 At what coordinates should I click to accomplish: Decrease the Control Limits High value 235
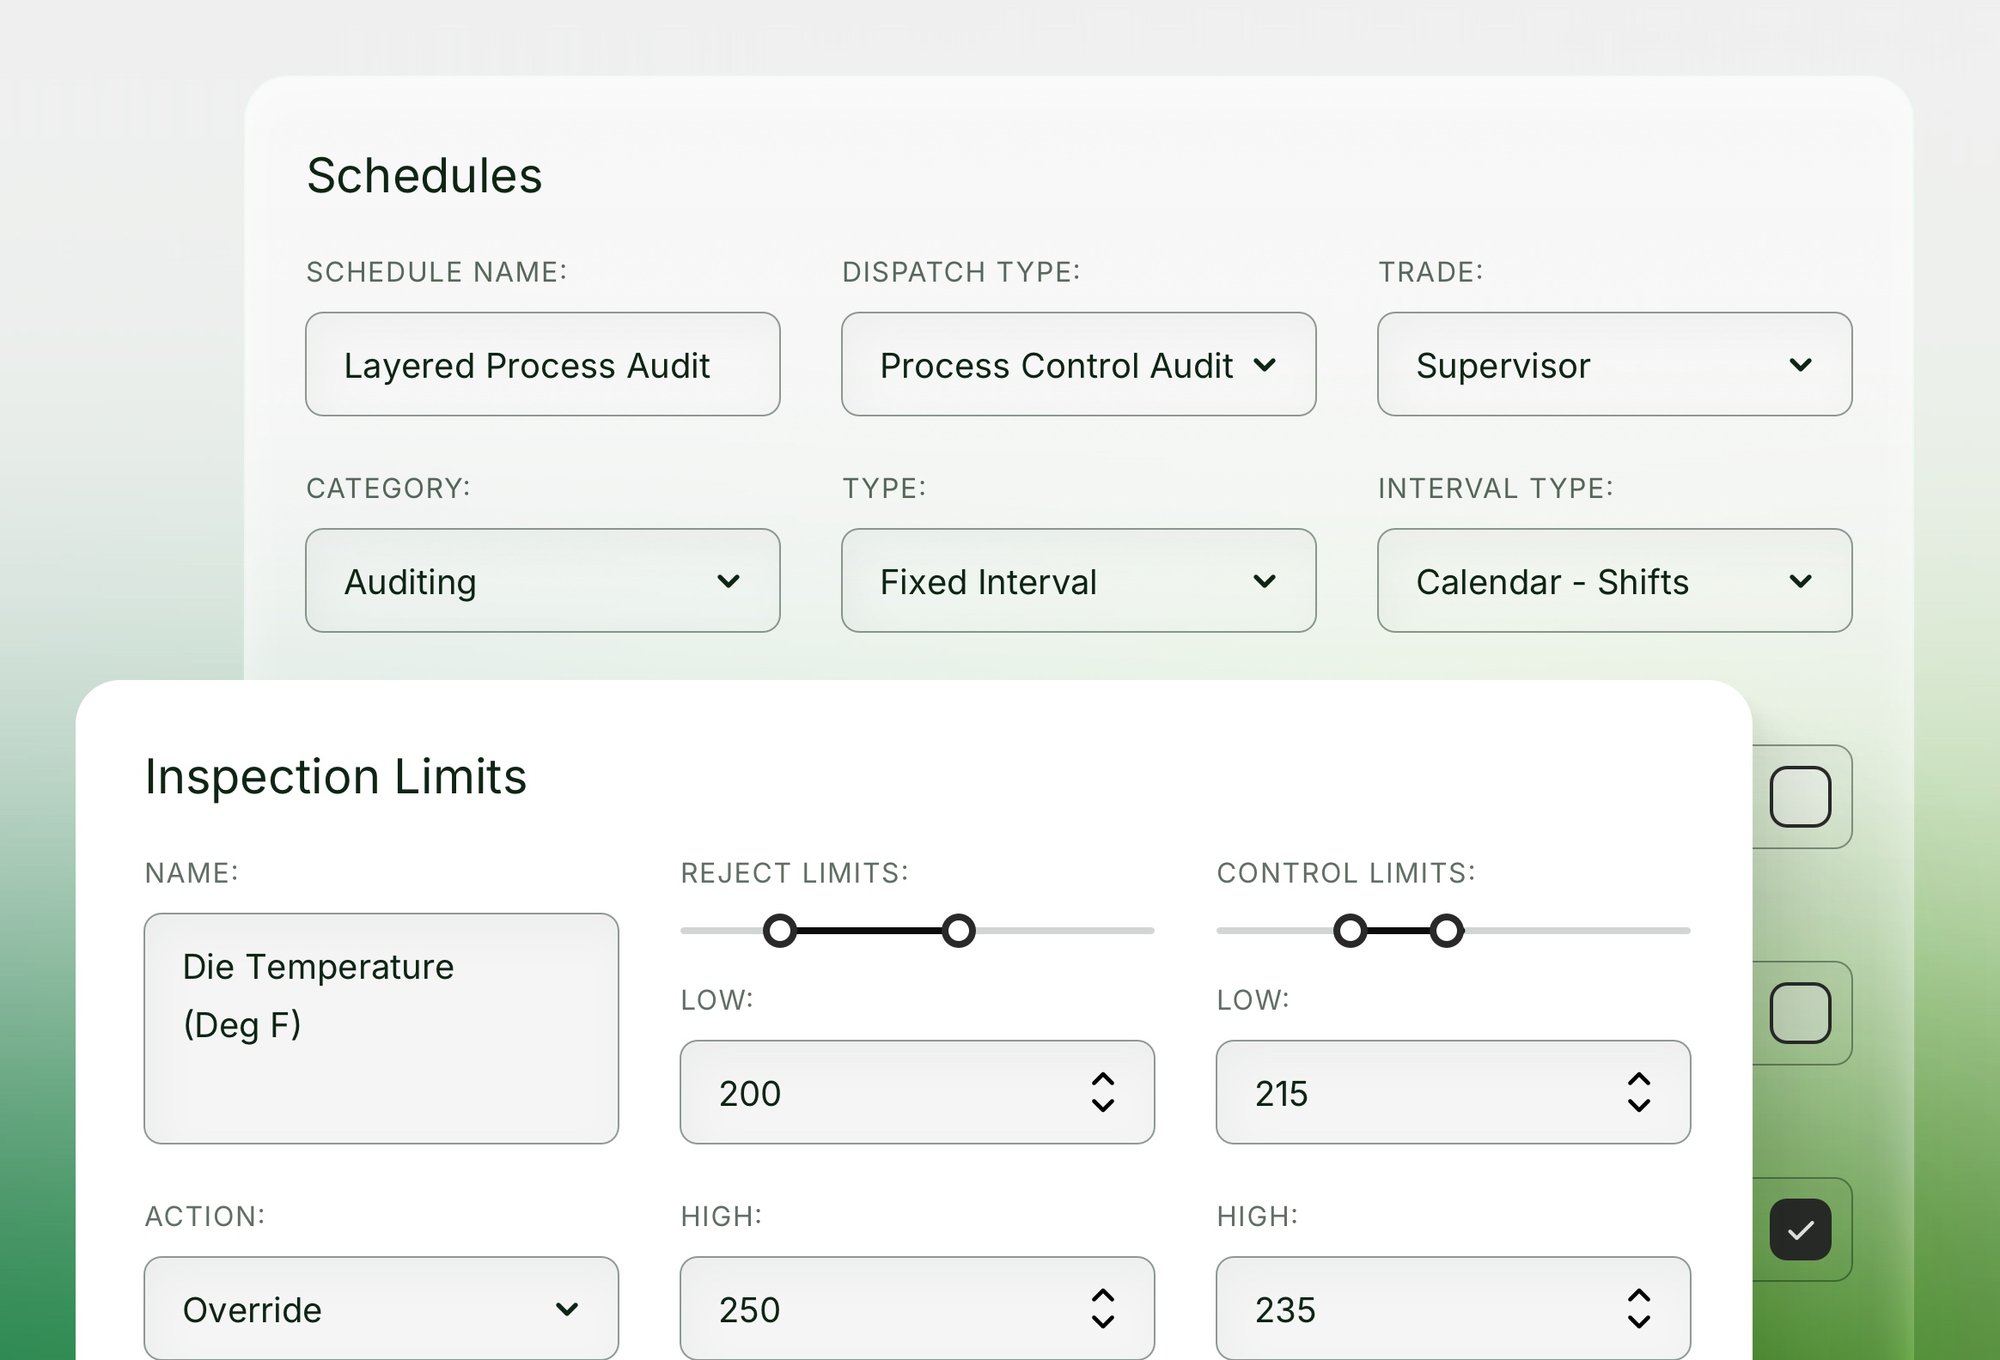[x=1639, y=1321]
